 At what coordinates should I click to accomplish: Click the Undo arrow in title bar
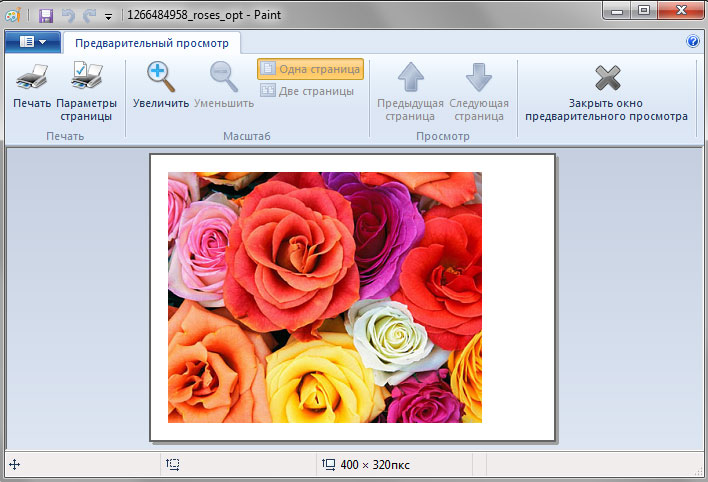click(68, 15)
